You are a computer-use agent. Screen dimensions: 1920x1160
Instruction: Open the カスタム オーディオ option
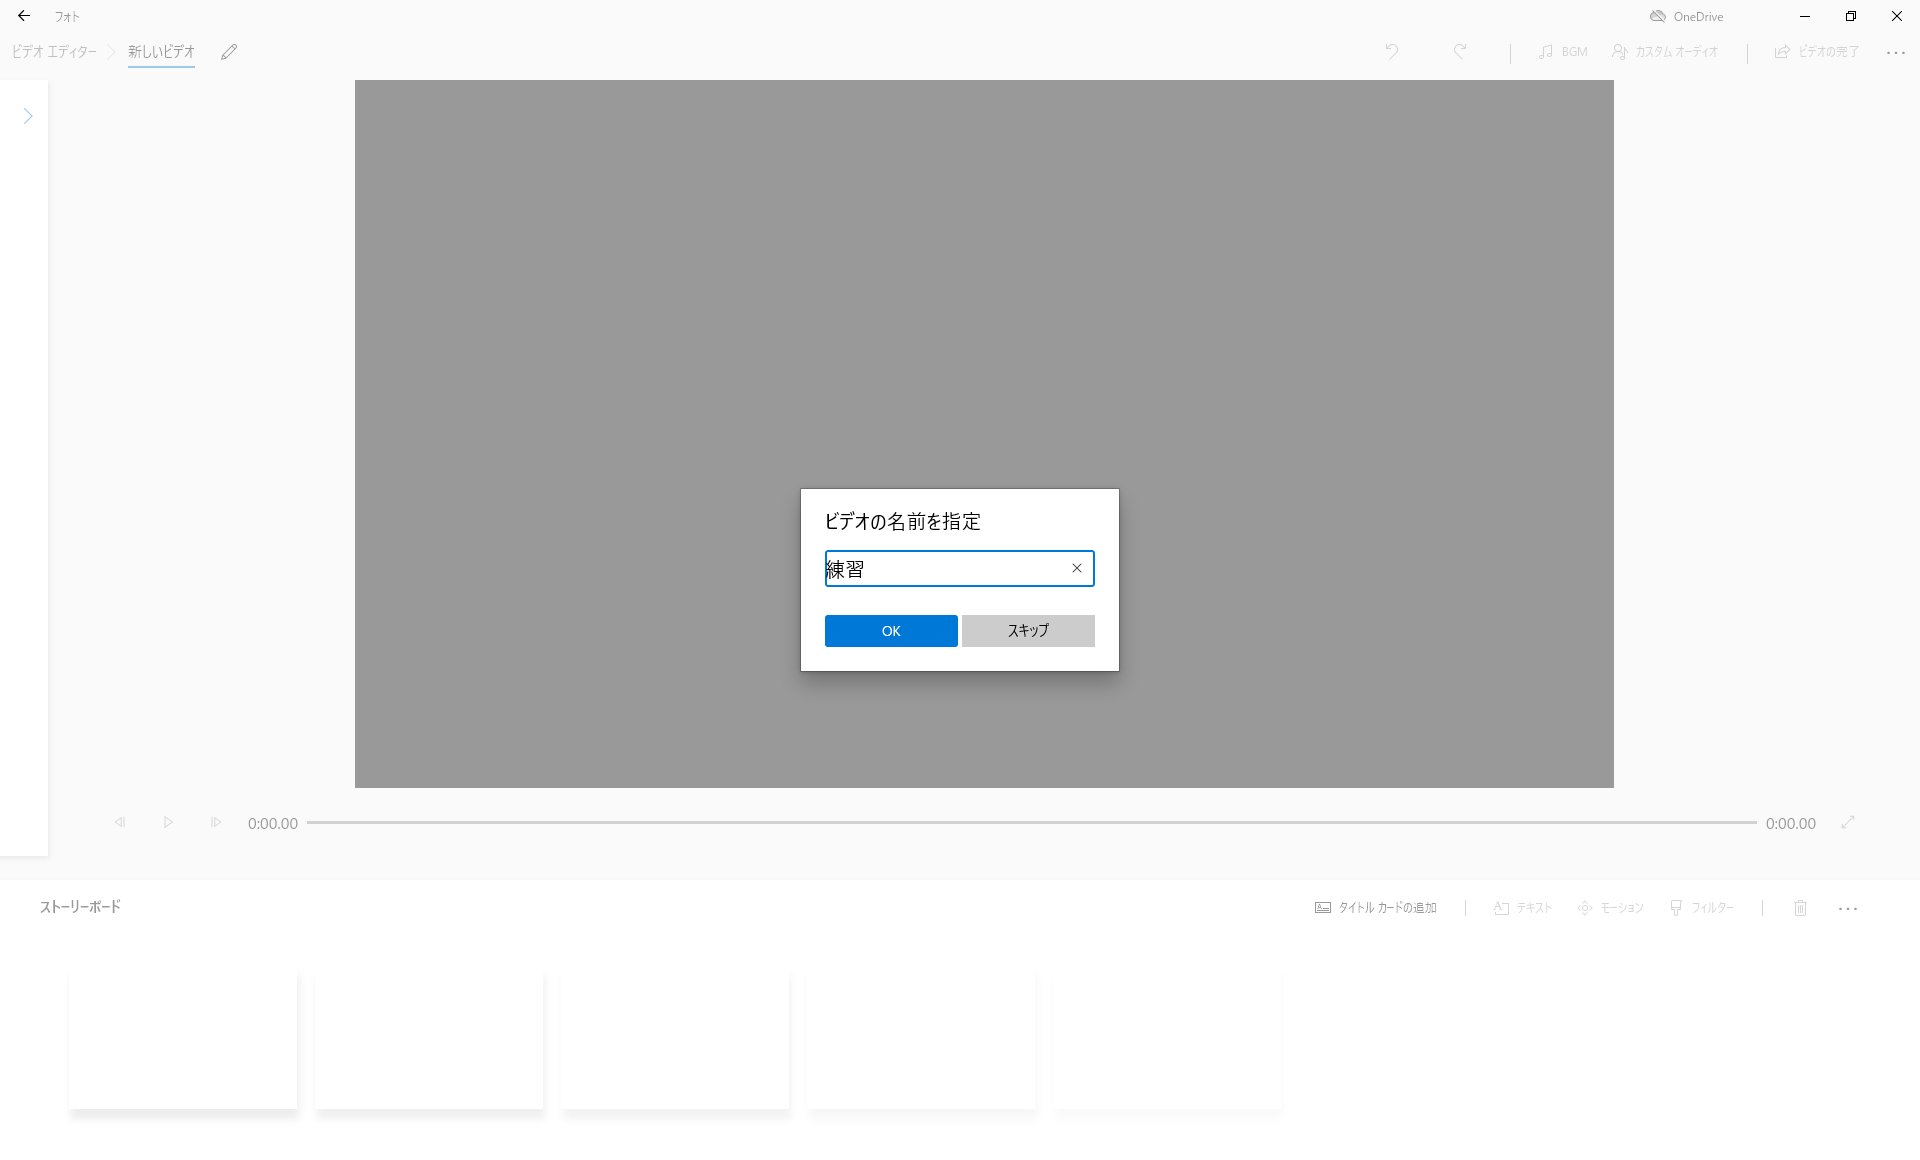[1665, 52]
